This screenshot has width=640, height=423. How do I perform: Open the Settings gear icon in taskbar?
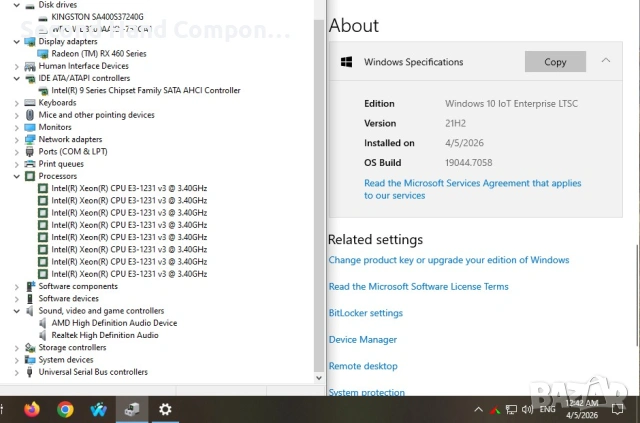click(x=165, y=409)
